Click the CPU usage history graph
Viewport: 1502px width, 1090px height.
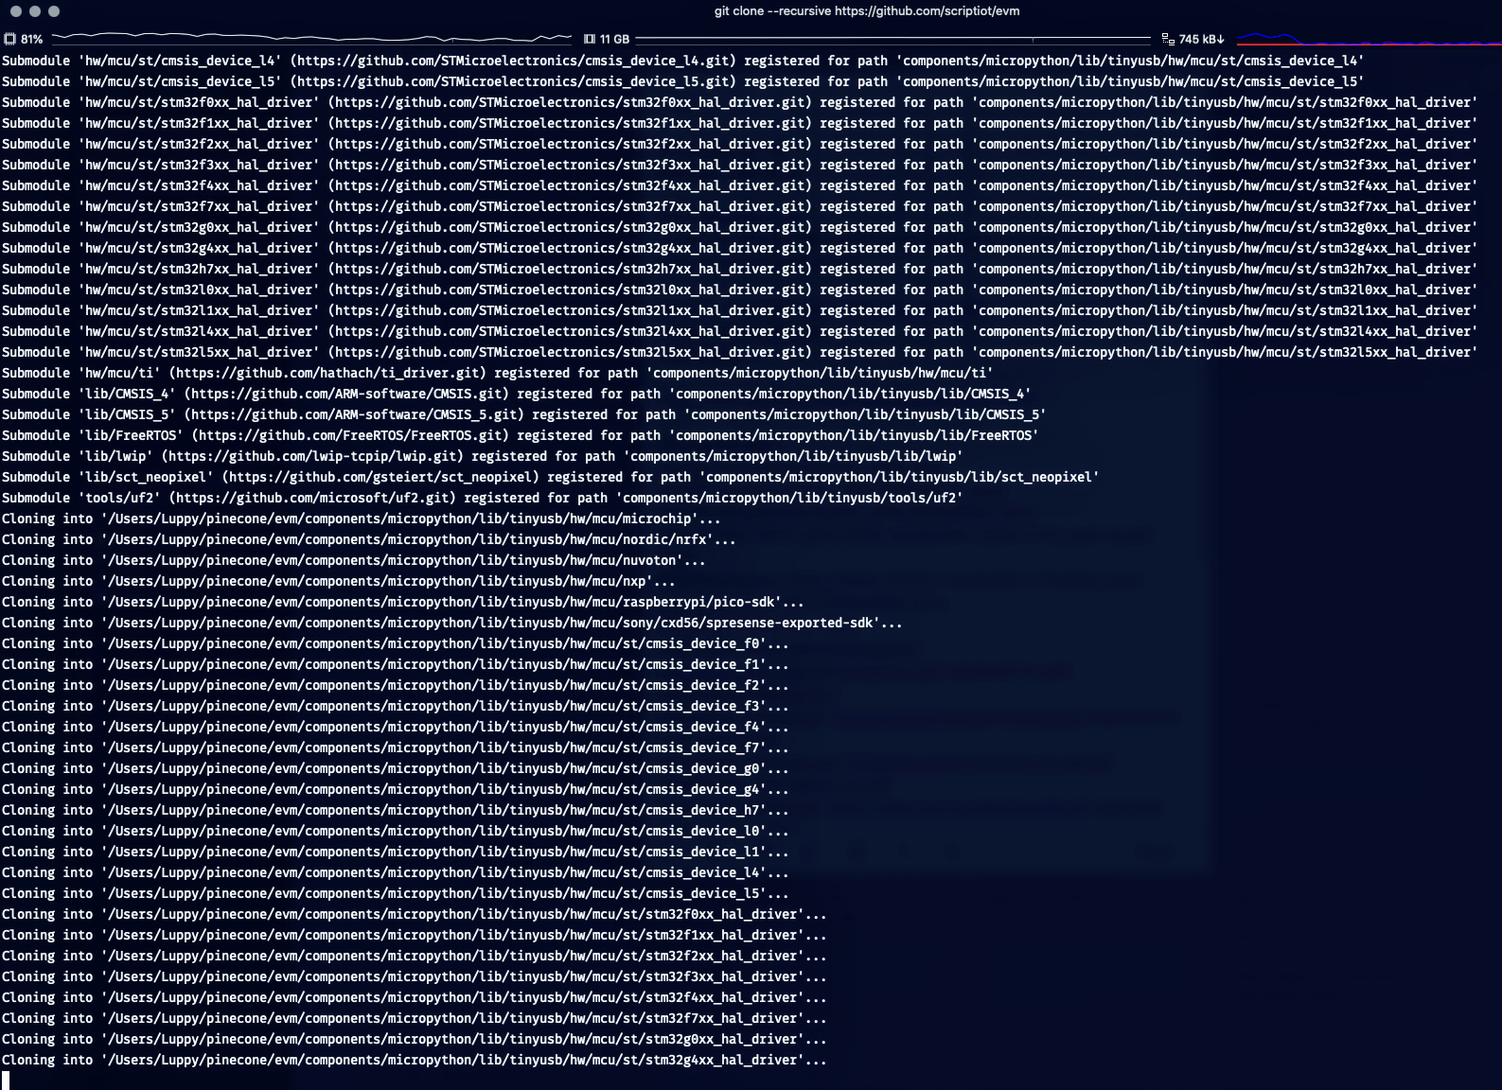pyautogui.click(x=310, y=38)
